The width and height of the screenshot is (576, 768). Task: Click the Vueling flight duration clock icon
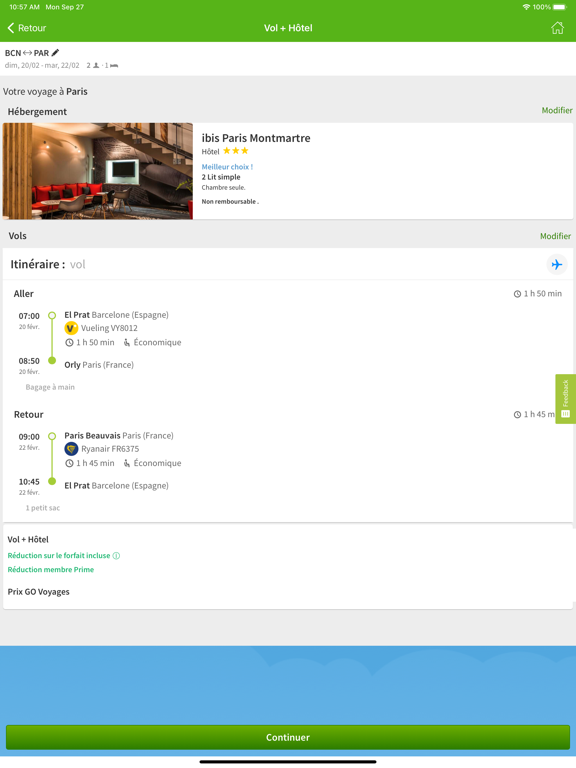[x=70, y=342]
